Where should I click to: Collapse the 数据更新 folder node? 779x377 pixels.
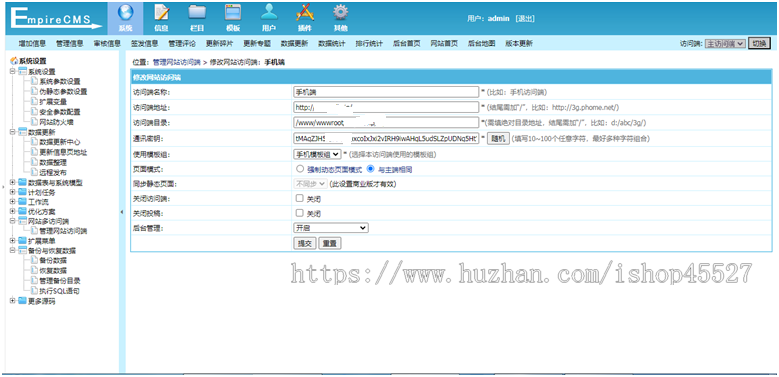(12, 132)
